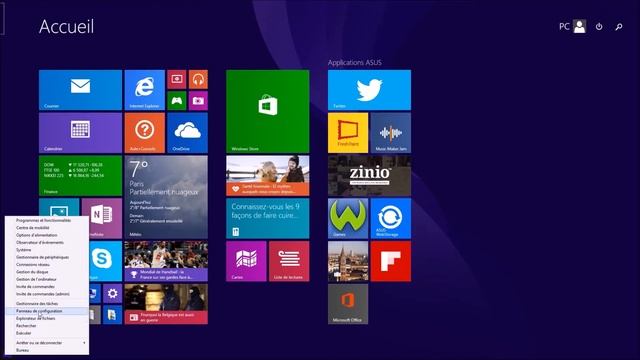Select "Gestionnaire des tâches" menu entry
Screen dimensions: 640x360
point(47,304)
